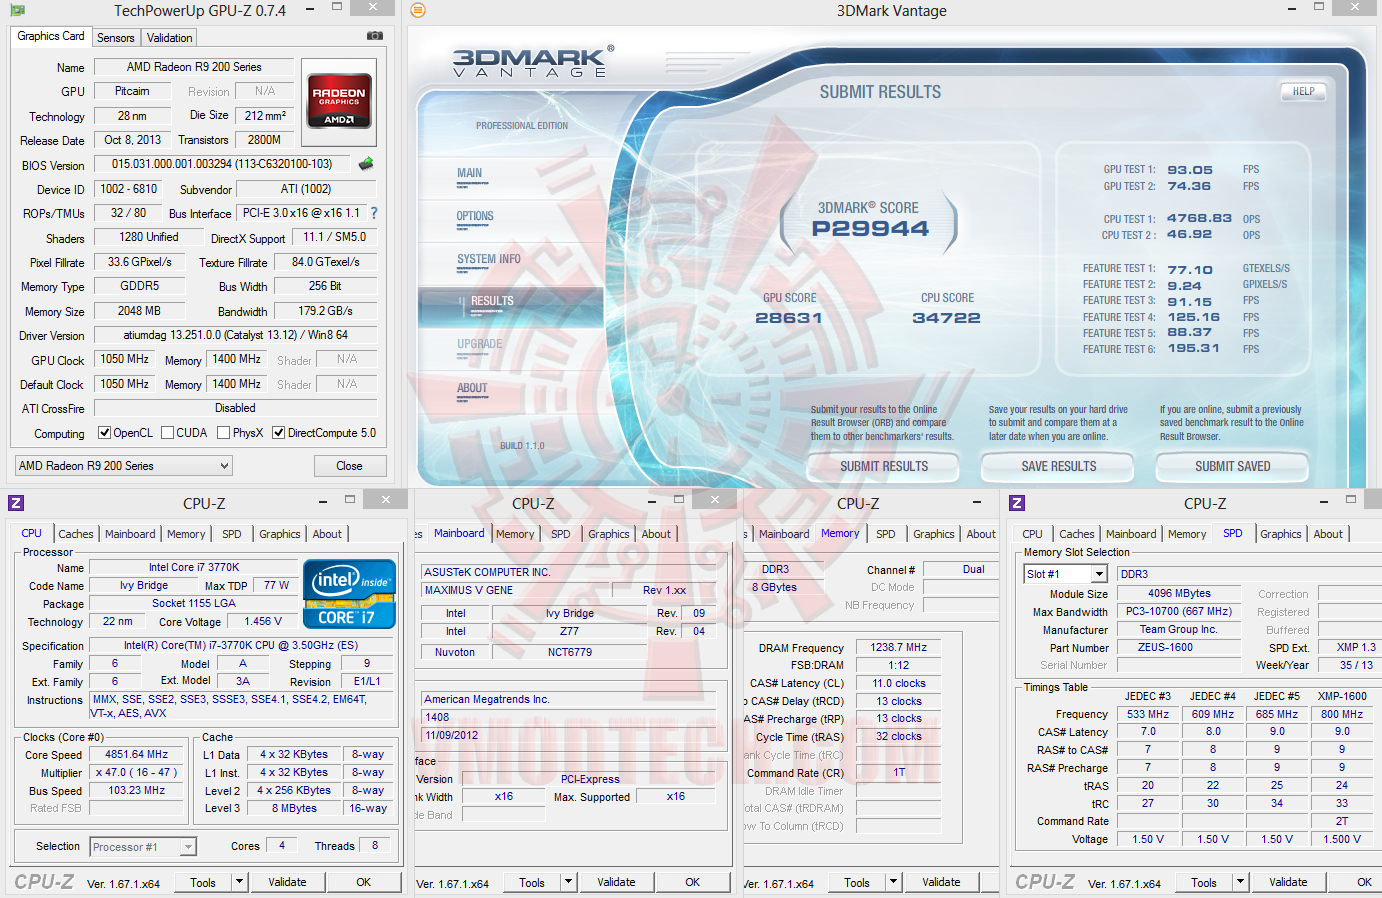
Task: Click the HELP button in 3DMark Vantage
Action: (x=1303, y=91)
